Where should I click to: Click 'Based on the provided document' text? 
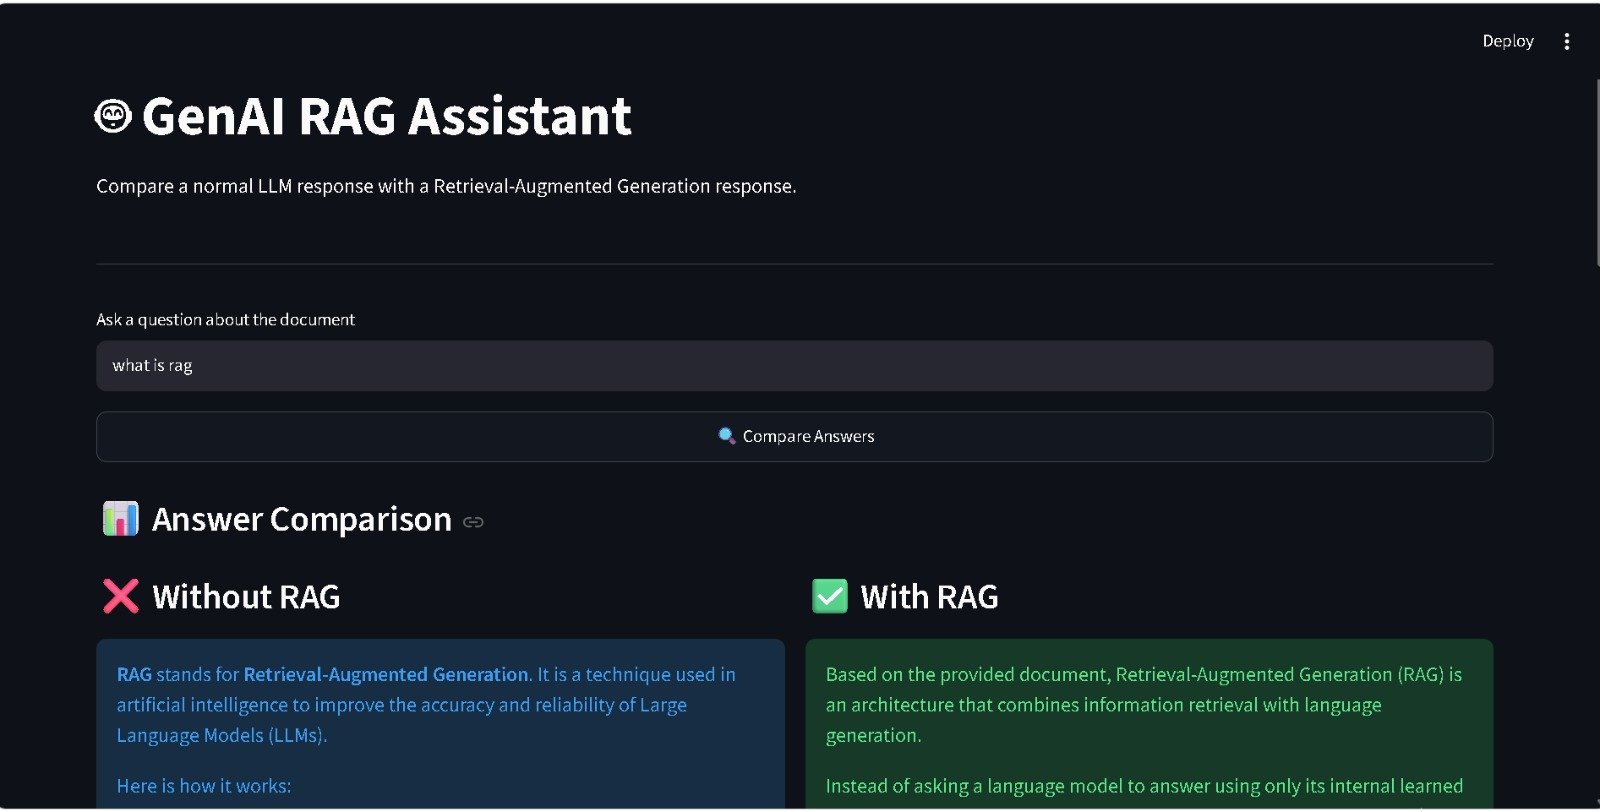tap(968, 675)
